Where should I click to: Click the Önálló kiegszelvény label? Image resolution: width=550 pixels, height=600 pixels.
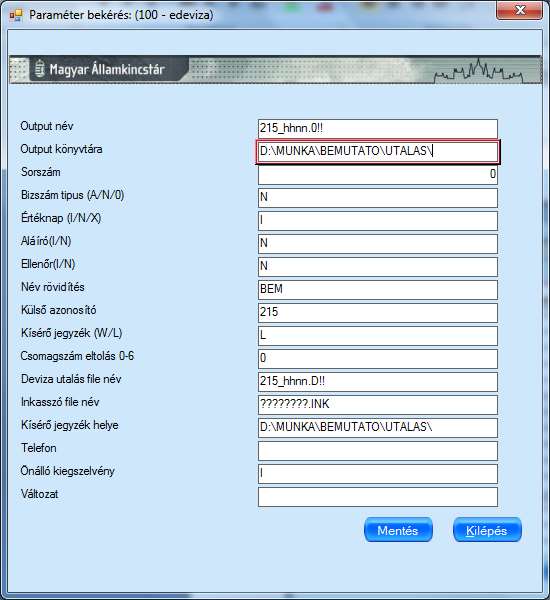coord(68,471)
